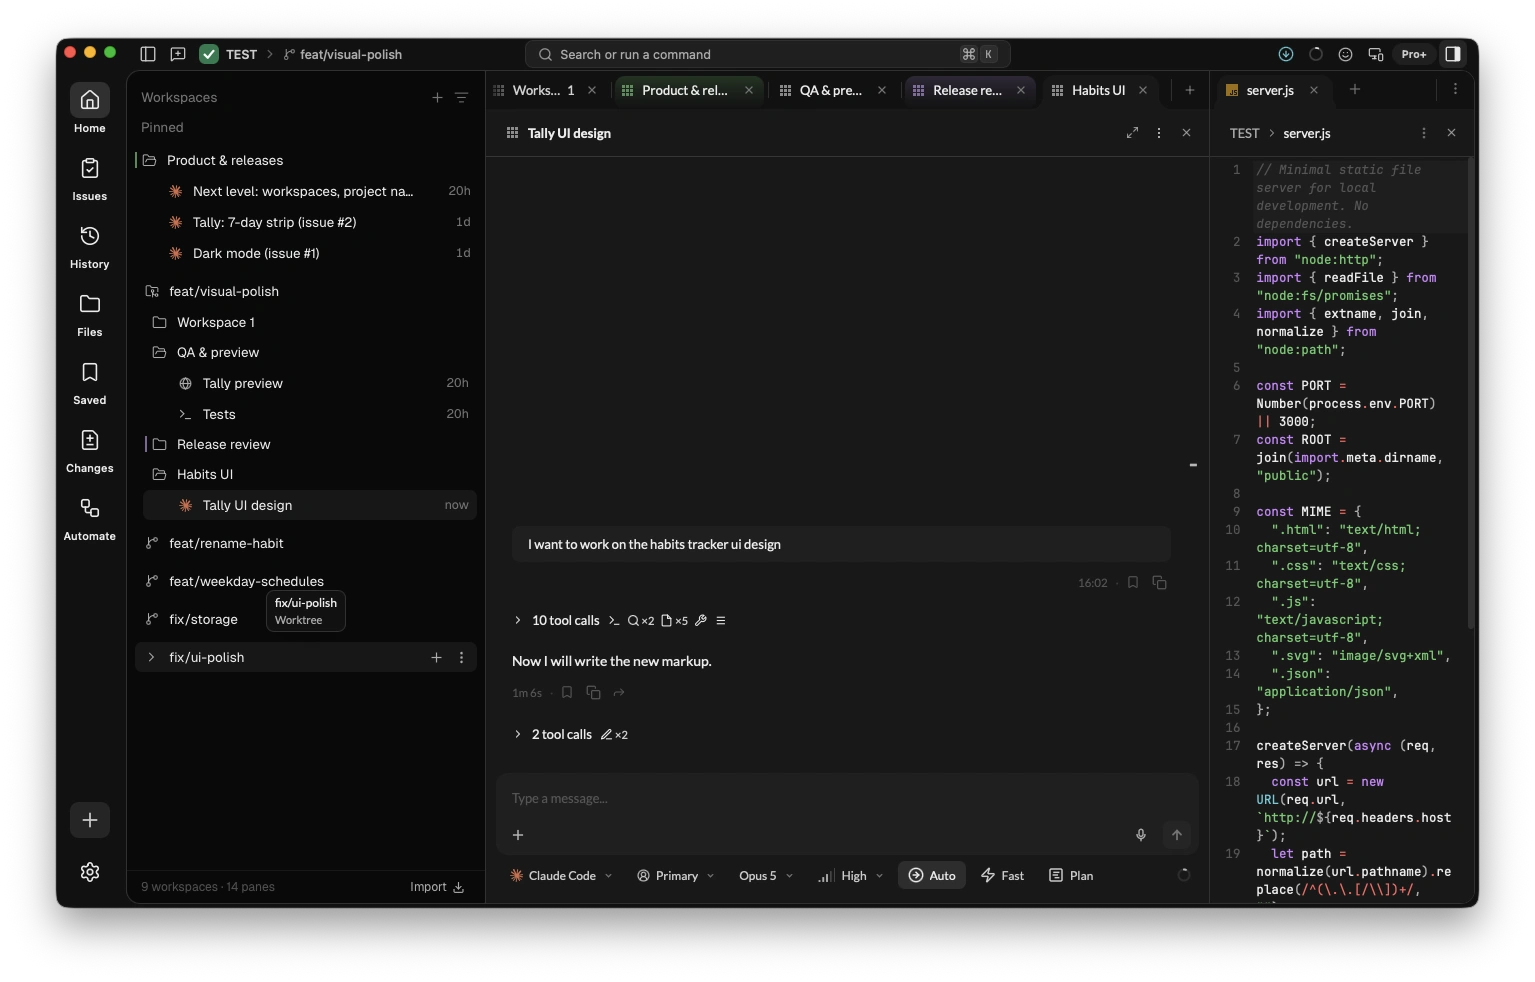Open server.js pane more options menu
Screen dimensions: 1535x982
click(x=1424, y=133)
